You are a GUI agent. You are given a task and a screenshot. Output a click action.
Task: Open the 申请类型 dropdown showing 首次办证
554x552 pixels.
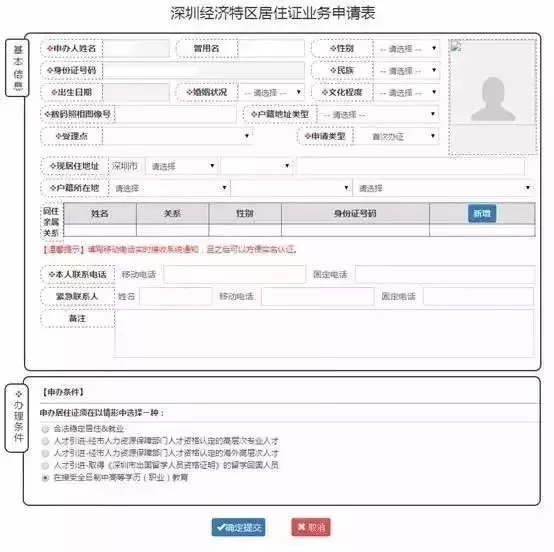coord(396,136)
